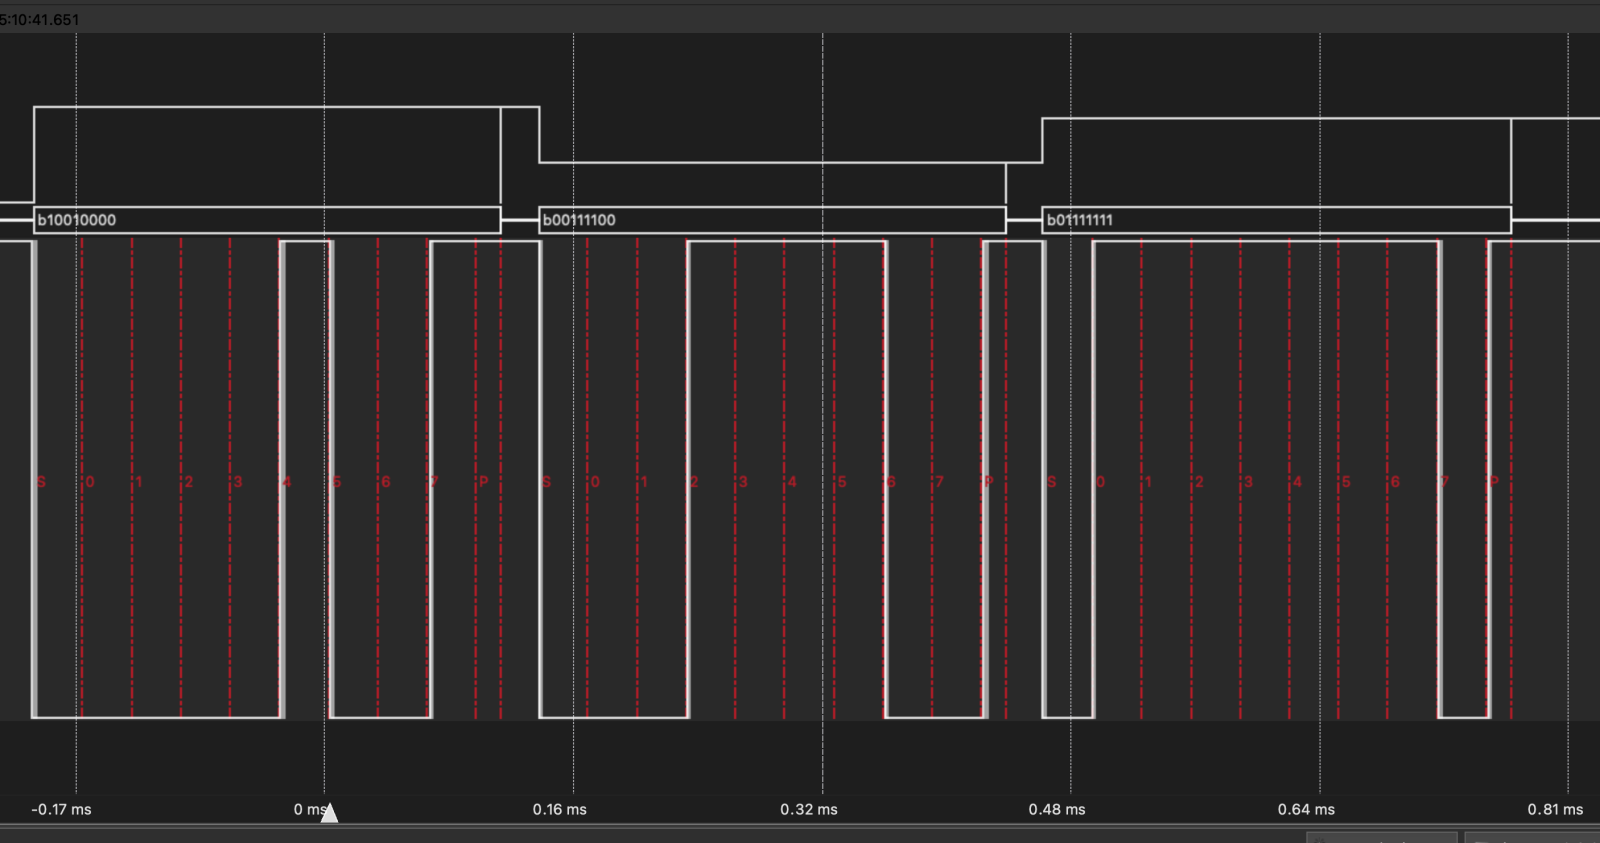Click the 0.32 ms time axis label
1600x843 pixels.
(809, 809)
